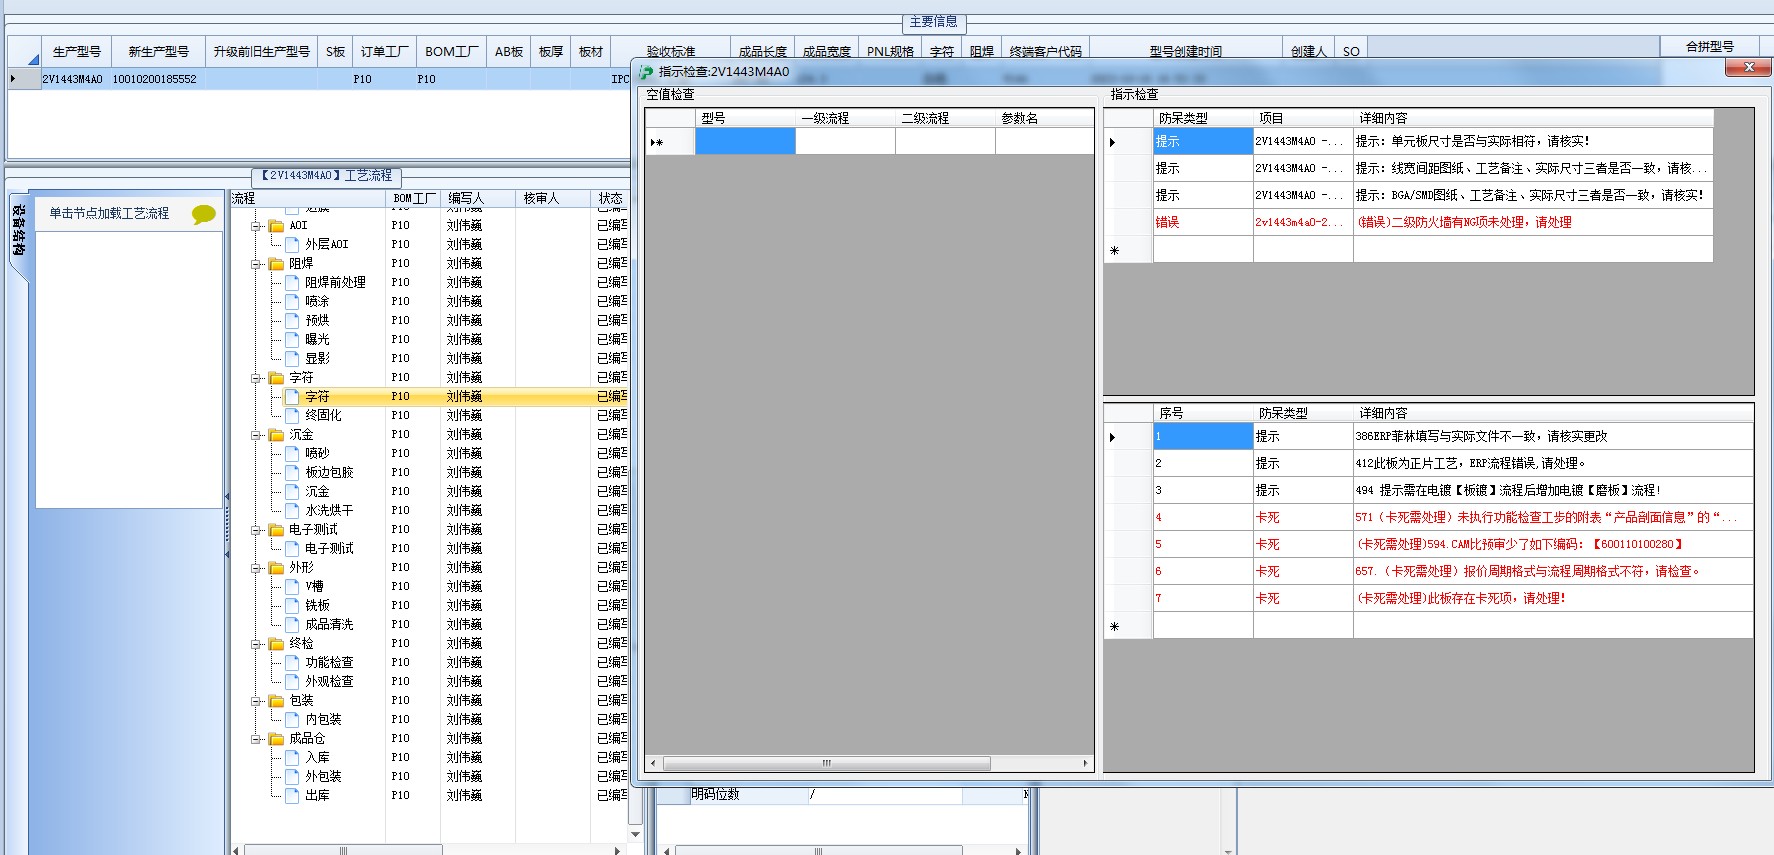
Task: Click document icon beside 外层AOI
Action: [x=293, y=244]
